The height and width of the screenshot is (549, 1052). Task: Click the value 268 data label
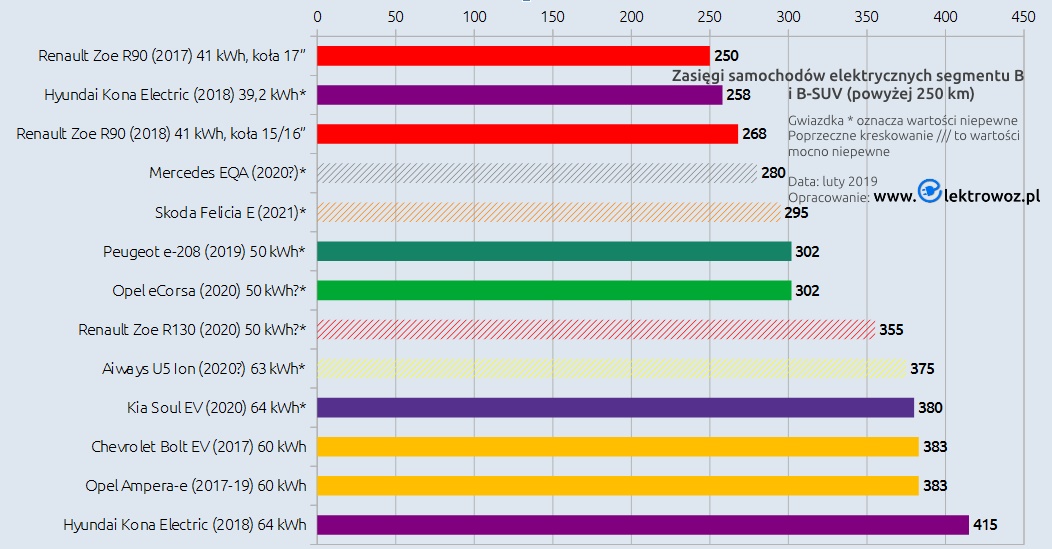[754, 134]
